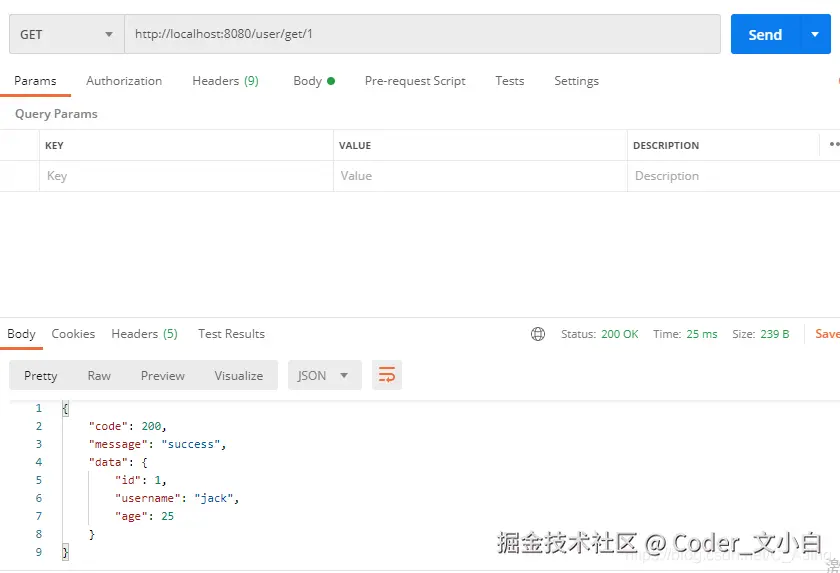The height and width of the screenshot is (573, 840).
Task: Select the Preview view
Action: pos(163,376)
